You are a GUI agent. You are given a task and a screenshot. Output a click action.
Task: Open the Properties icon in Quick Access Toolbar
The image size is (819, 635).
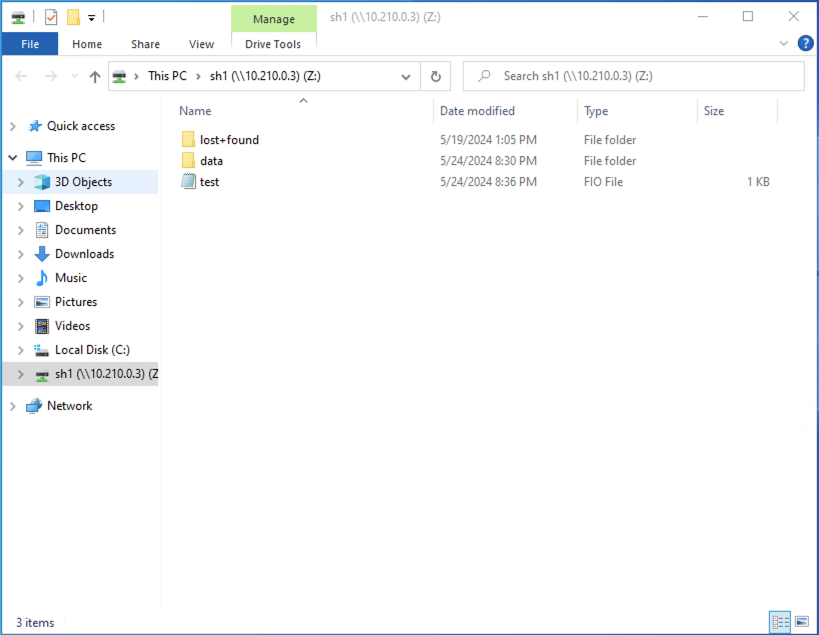[x=50, y=17]
